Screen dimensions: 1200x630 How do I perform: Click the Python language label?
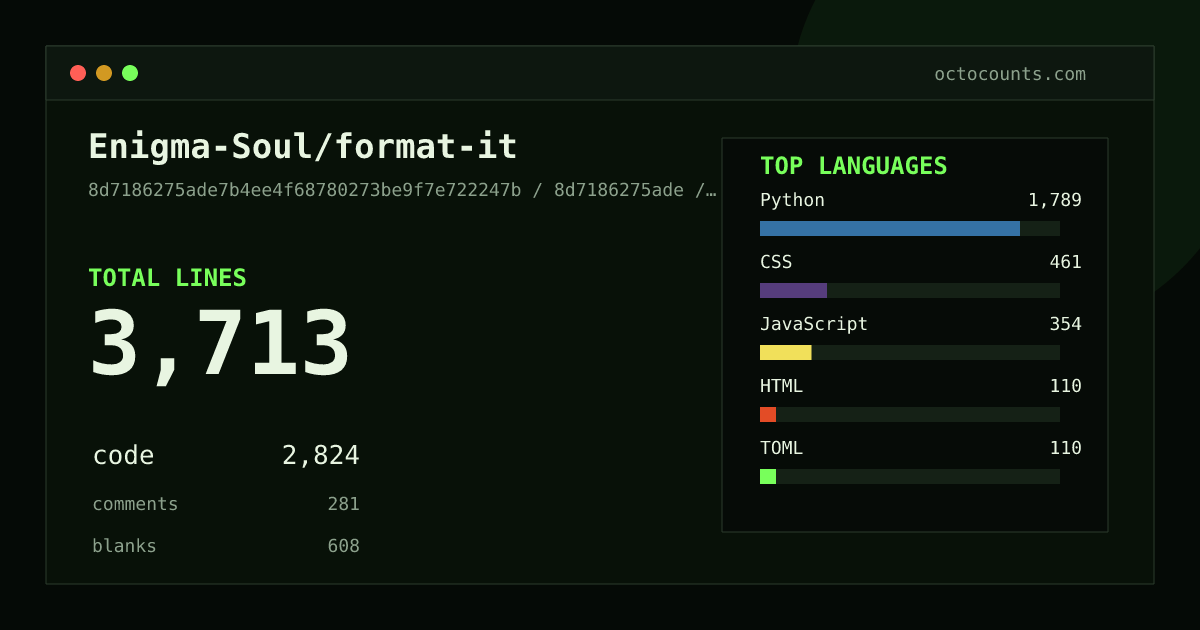coord(792,200)
